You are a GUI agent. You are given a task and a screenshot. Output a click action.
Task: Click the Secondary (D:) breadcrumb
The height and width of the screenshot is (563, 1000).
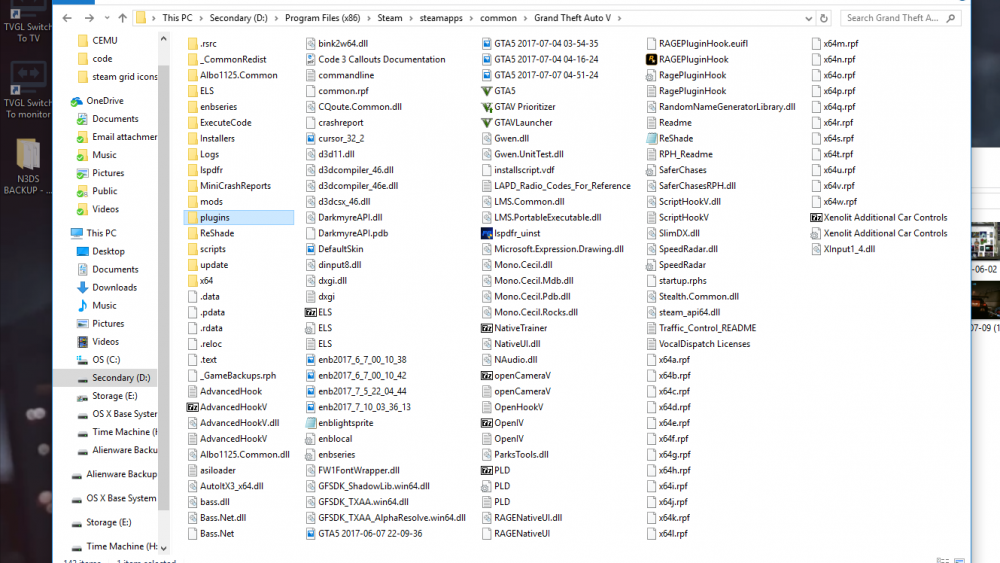click(x=239, y=18)
